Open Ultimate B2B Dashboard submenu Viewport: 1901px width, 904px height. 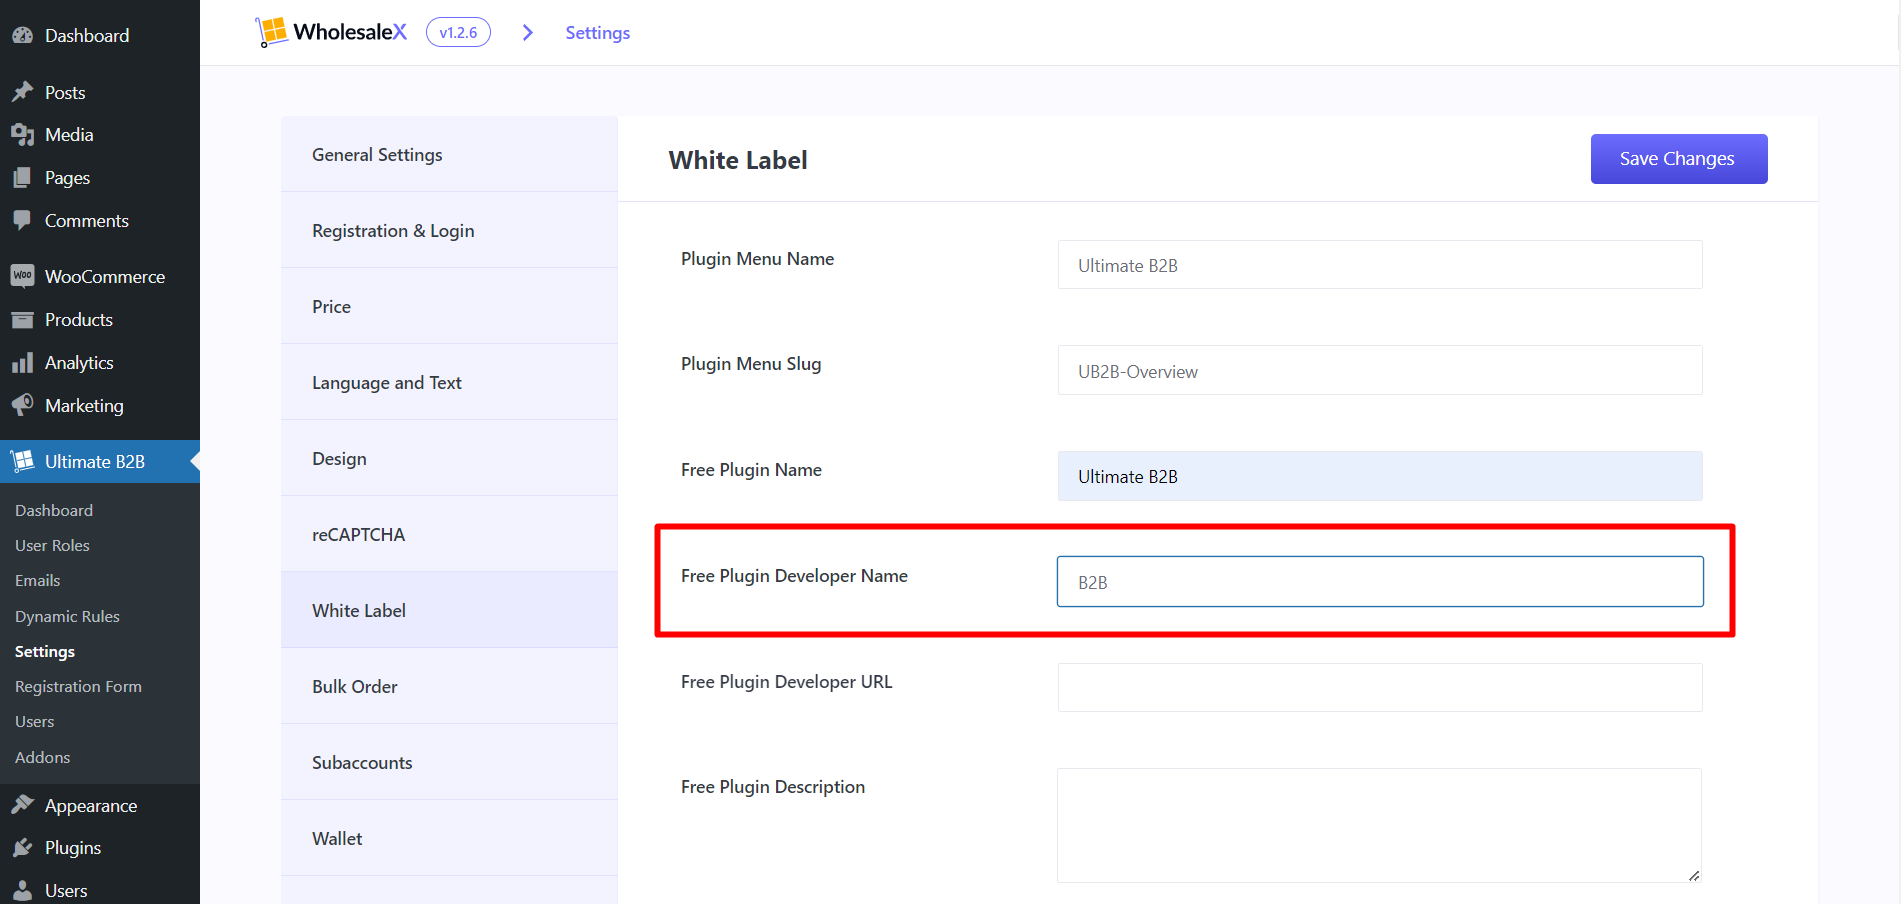pyautogui.click(x=54, y=510)
